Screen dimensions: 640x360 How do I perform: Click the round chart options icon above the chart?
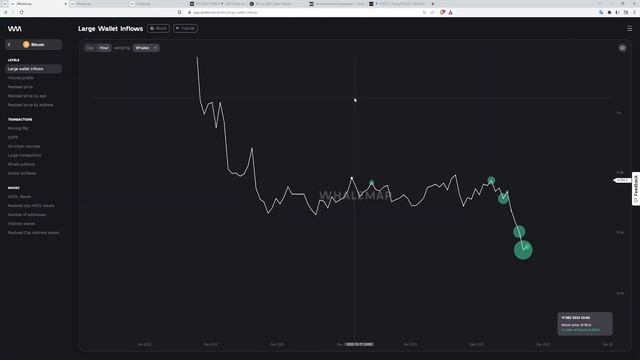(x=622, y=48)
